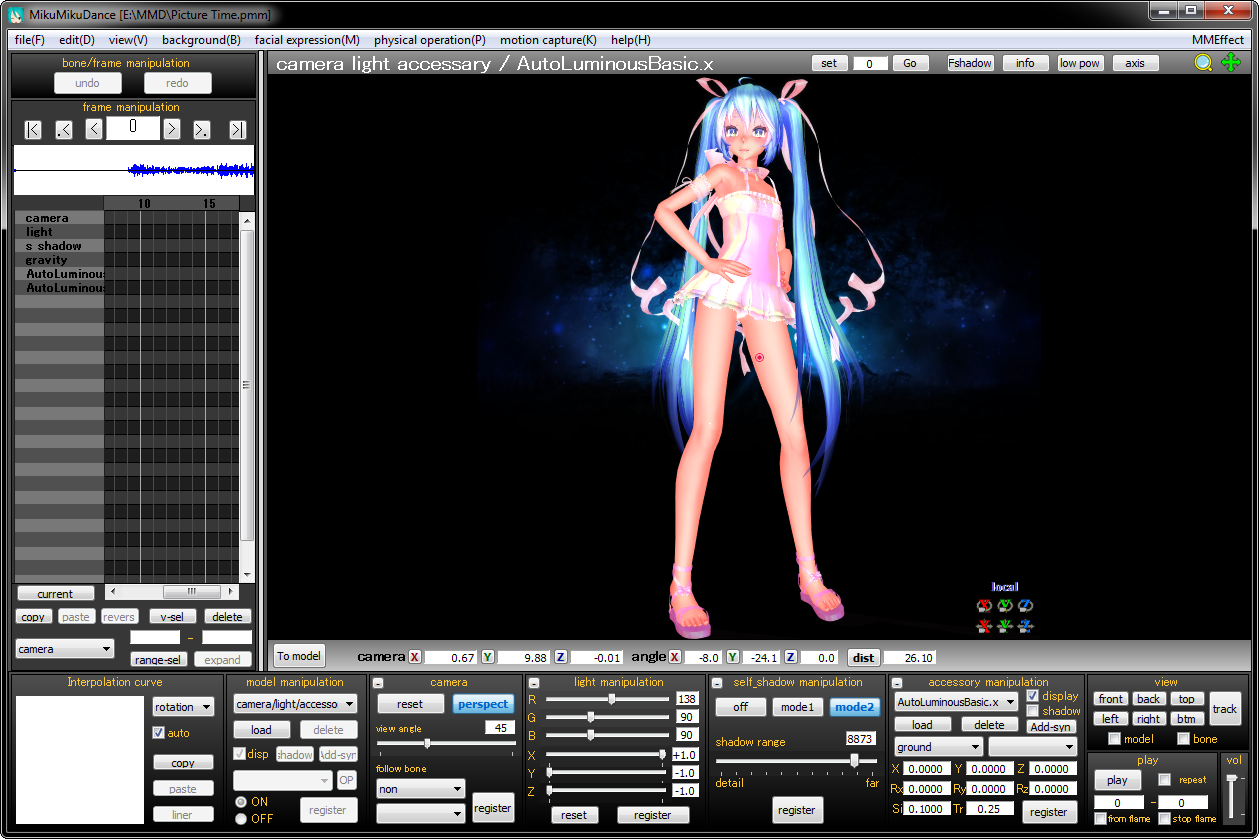The height and width of the screenshot is (839, 1259).
Task: Switch self shadow to mode1
Action: pyautogui.click(x=797, y=707)
